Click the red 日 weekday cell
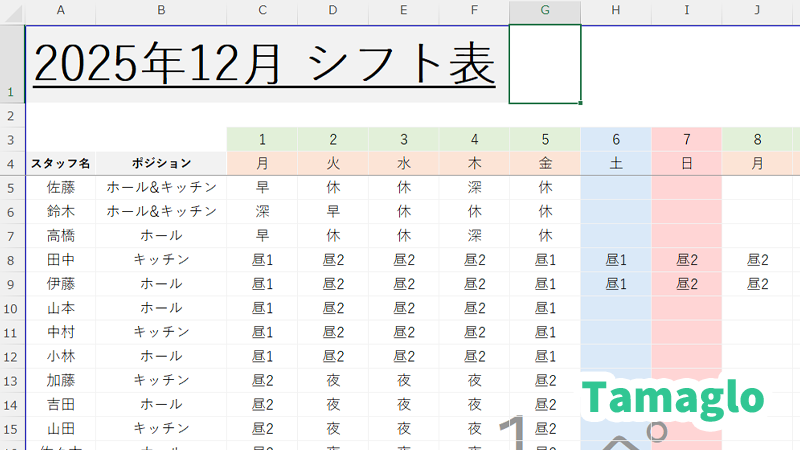The image size is (800, 450). click(687, 163)
